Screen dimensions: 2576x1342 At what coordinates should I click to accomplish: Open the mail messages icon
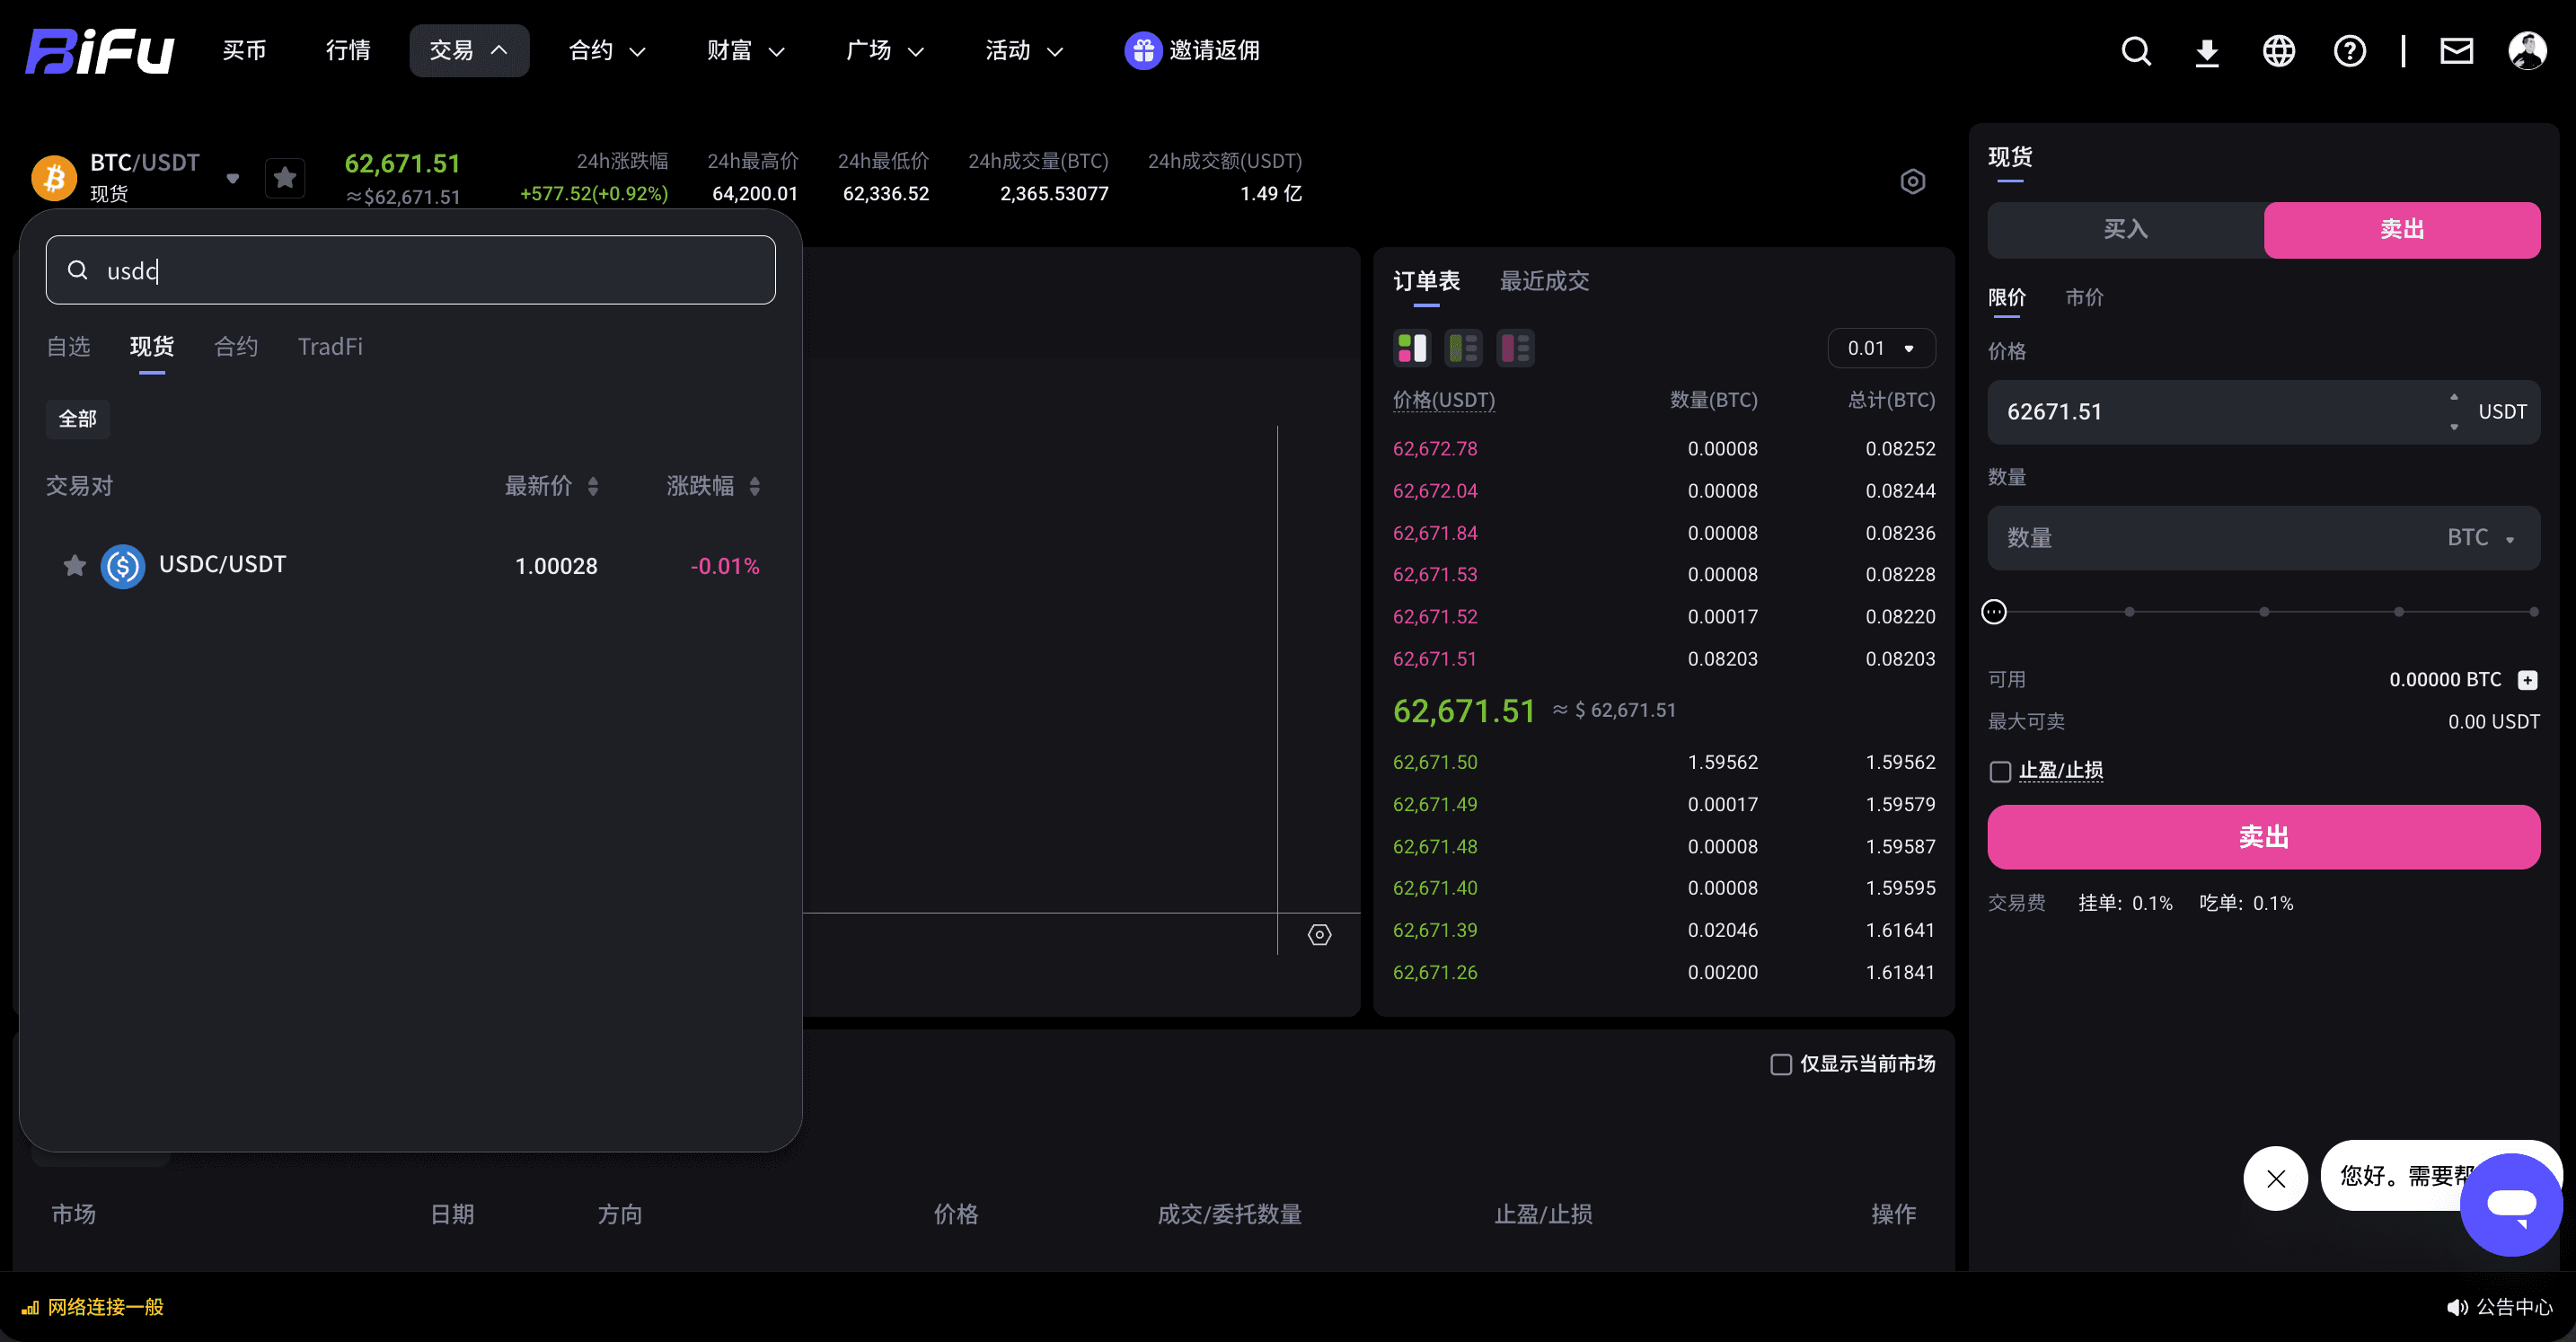coord(2456,51)
